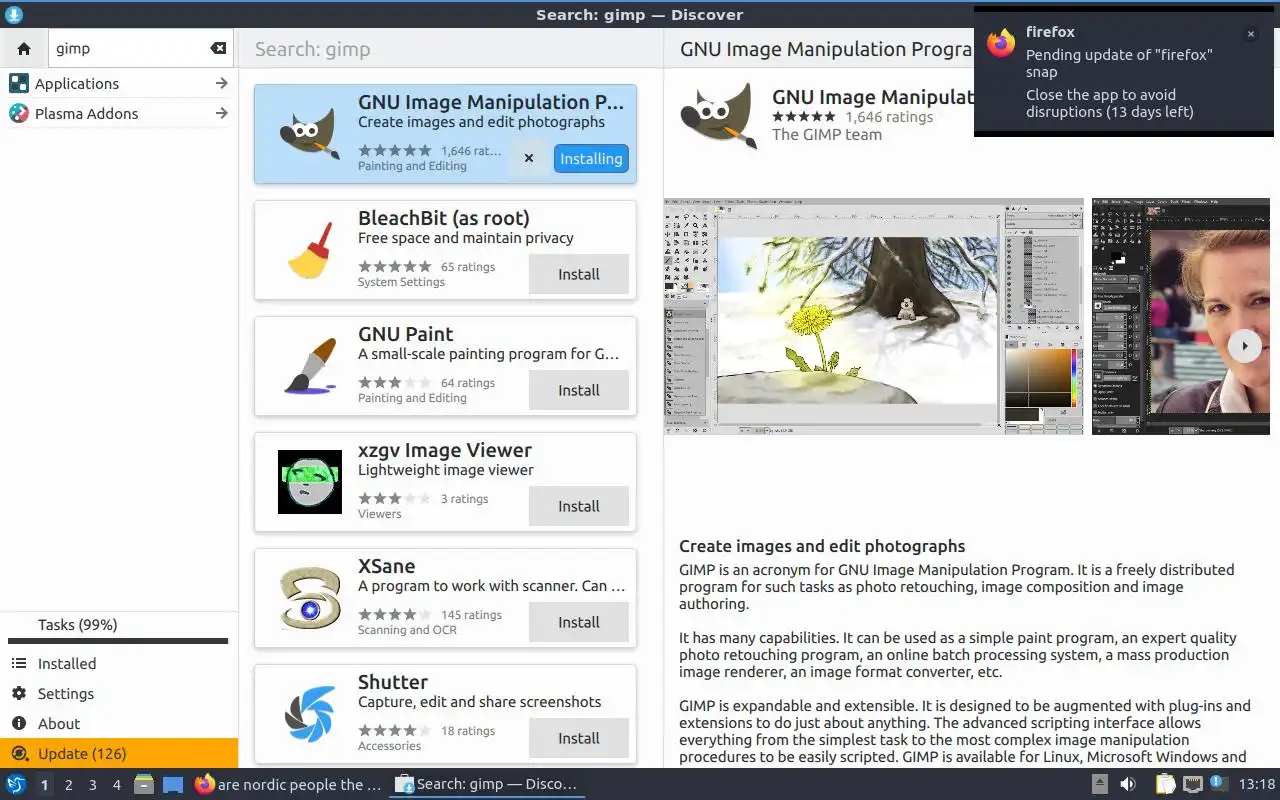Switch to virtual desktop 3
This screenshot has height=800, width=1280.
[93, 785]
